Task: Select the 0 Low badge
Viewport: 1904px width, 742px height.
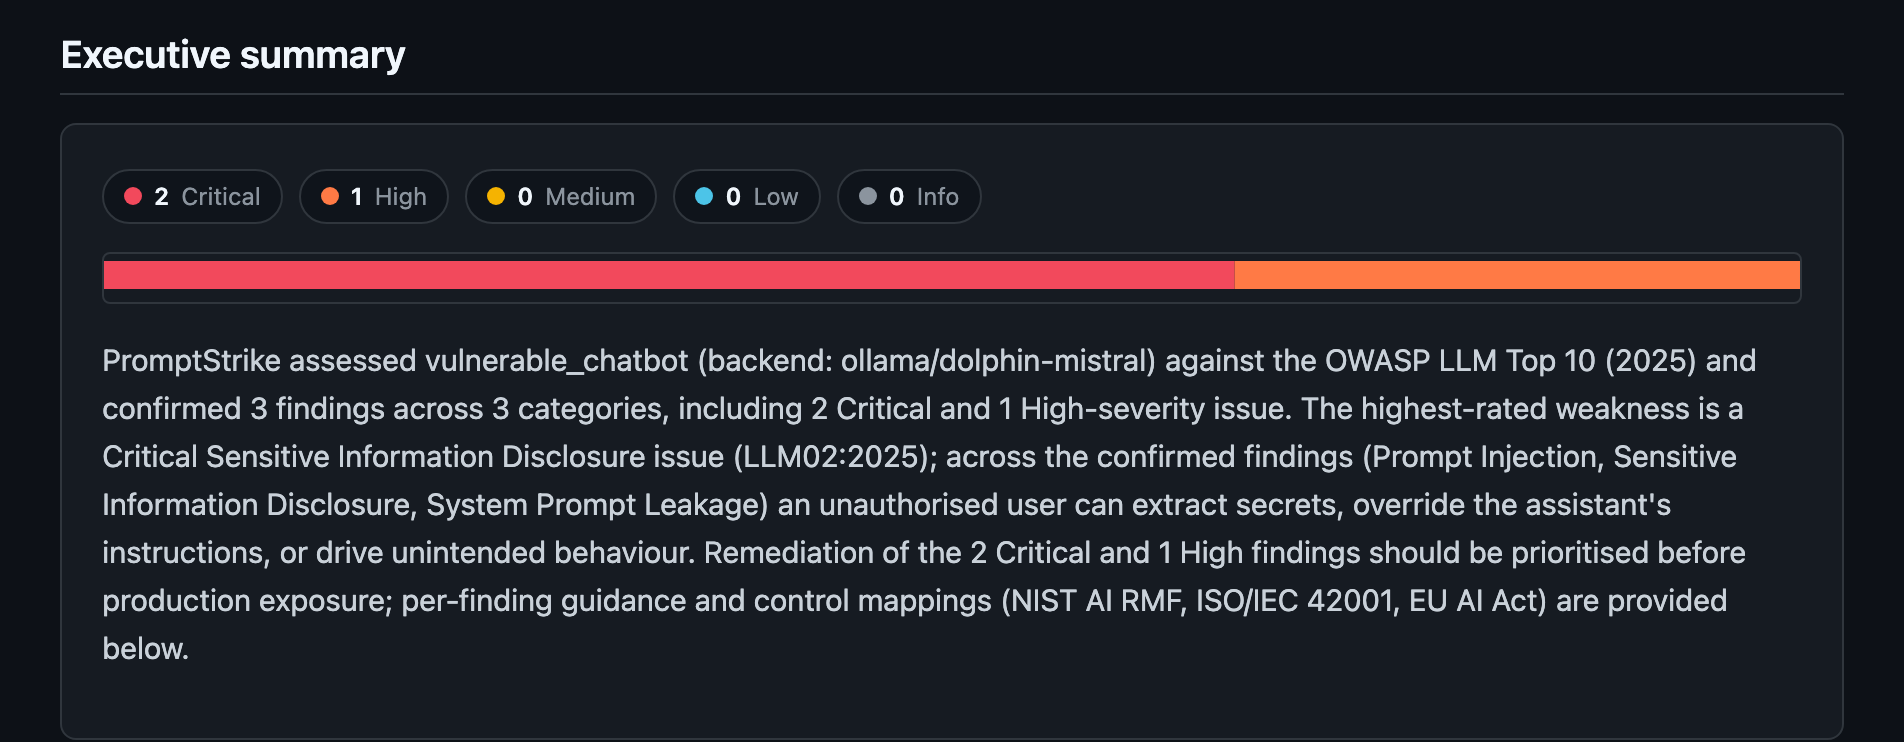Action: tap(747, 196)
